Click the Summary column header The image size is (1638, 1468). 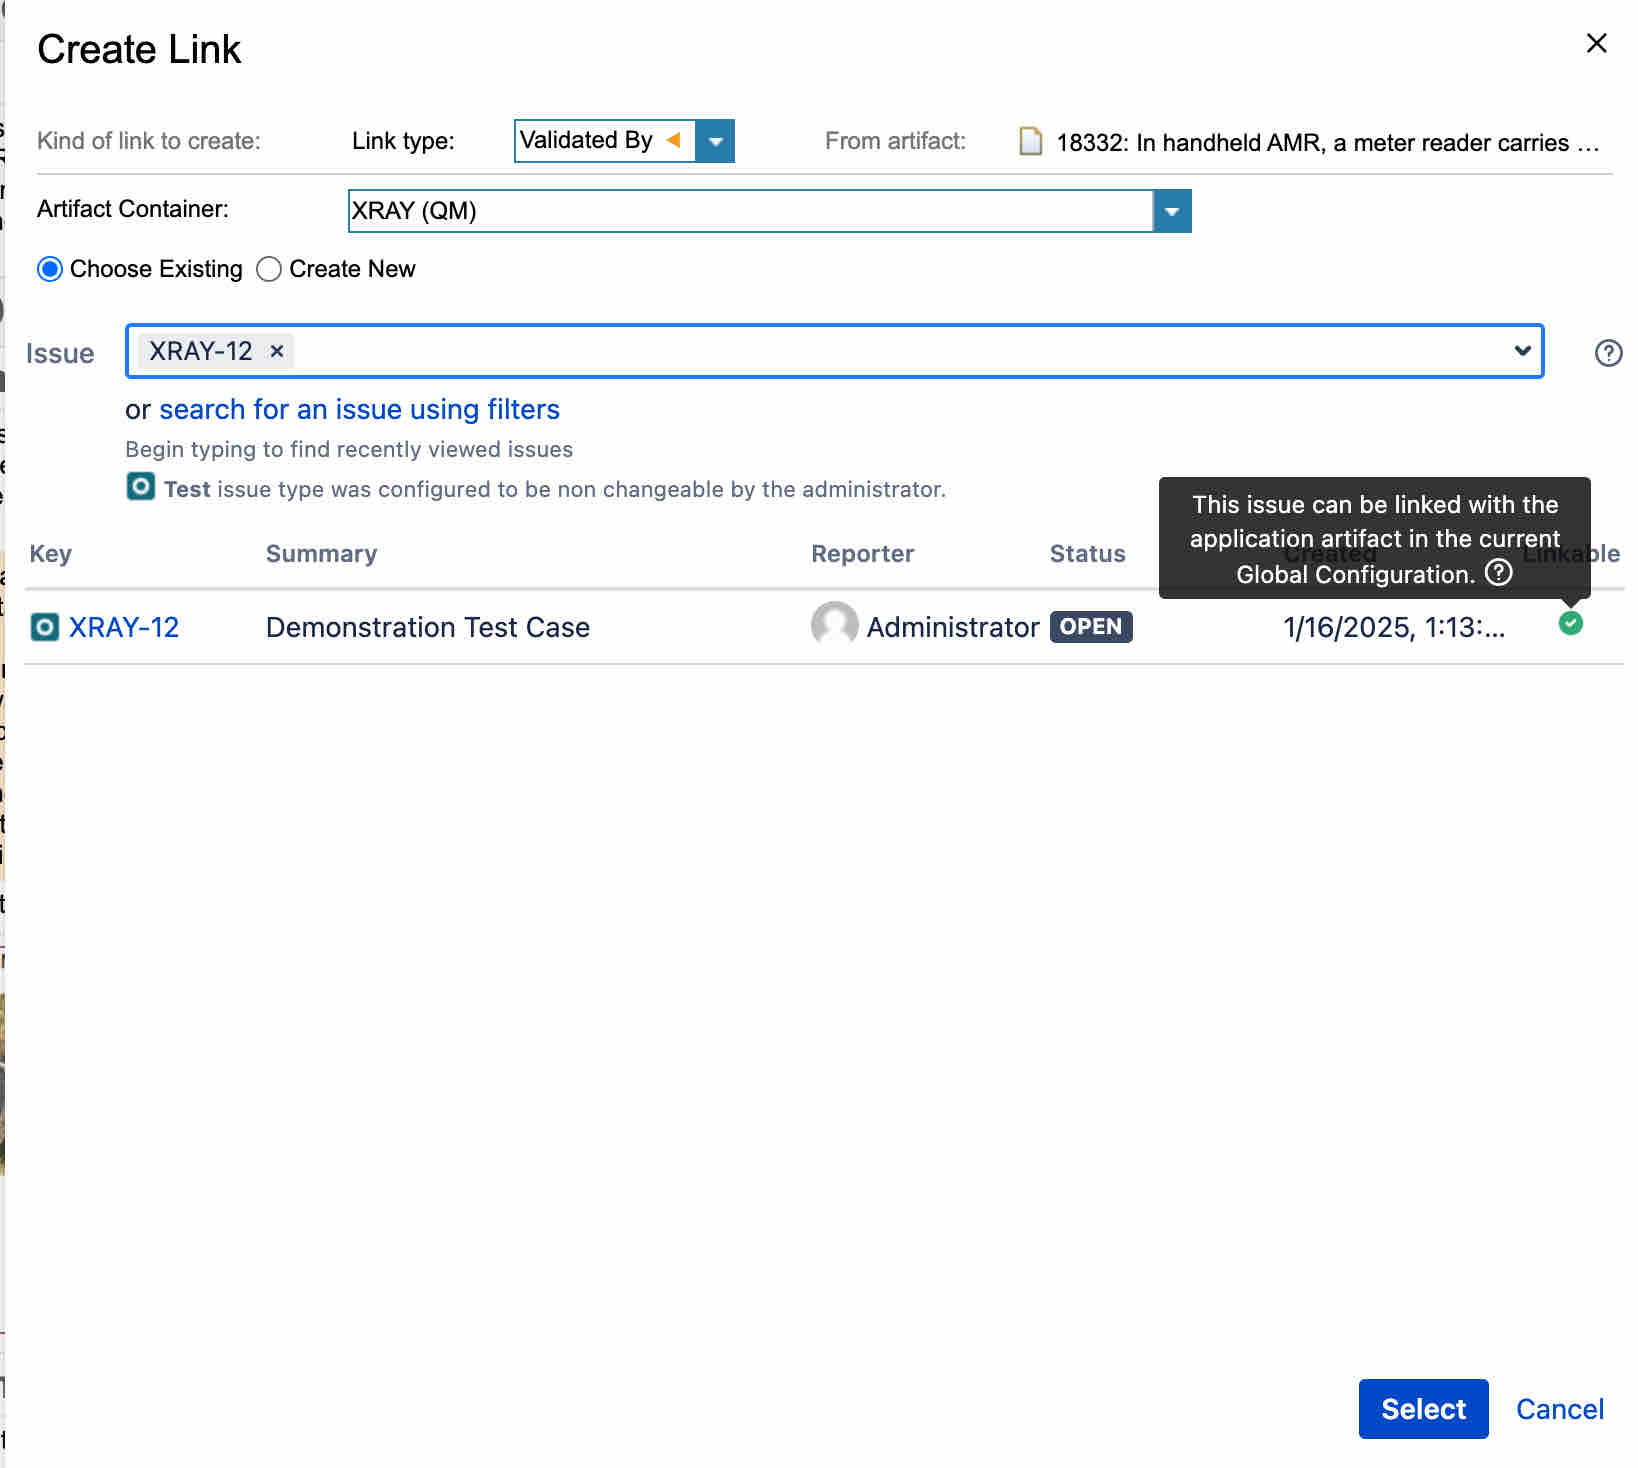coord(321,554)
